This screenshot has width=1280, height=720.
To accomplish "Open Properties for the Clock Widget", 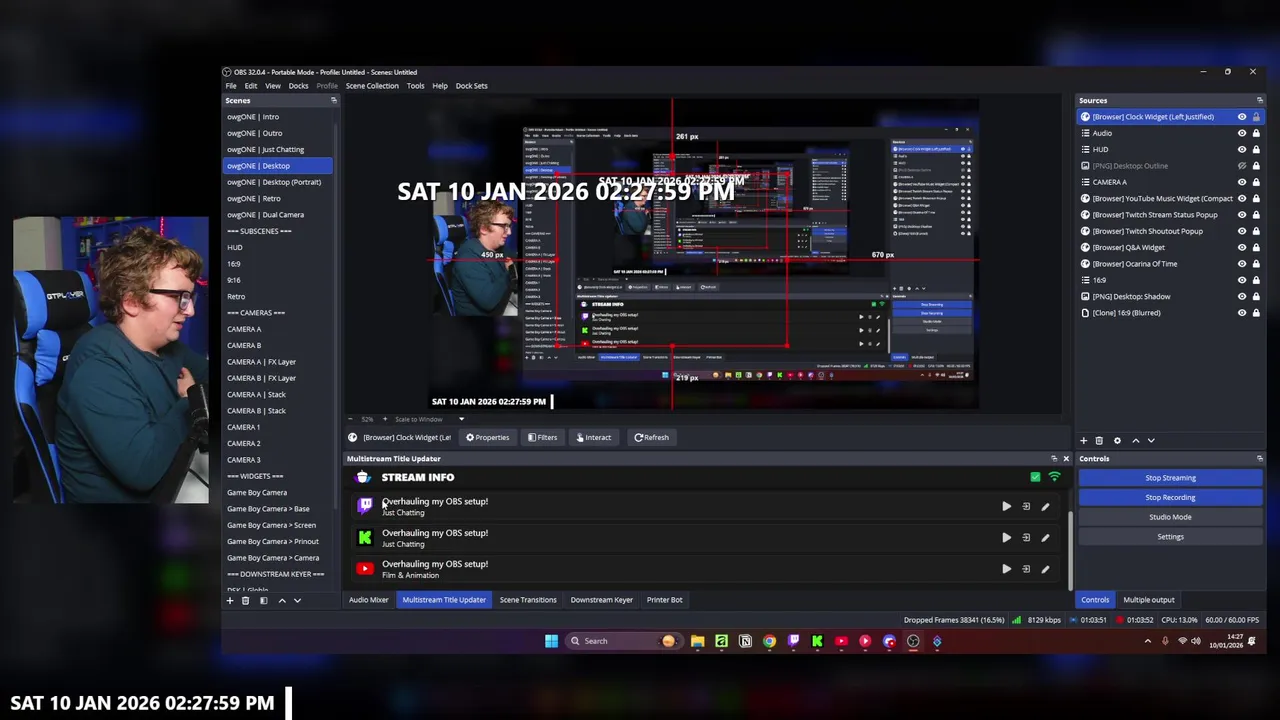I will point(487,437).
